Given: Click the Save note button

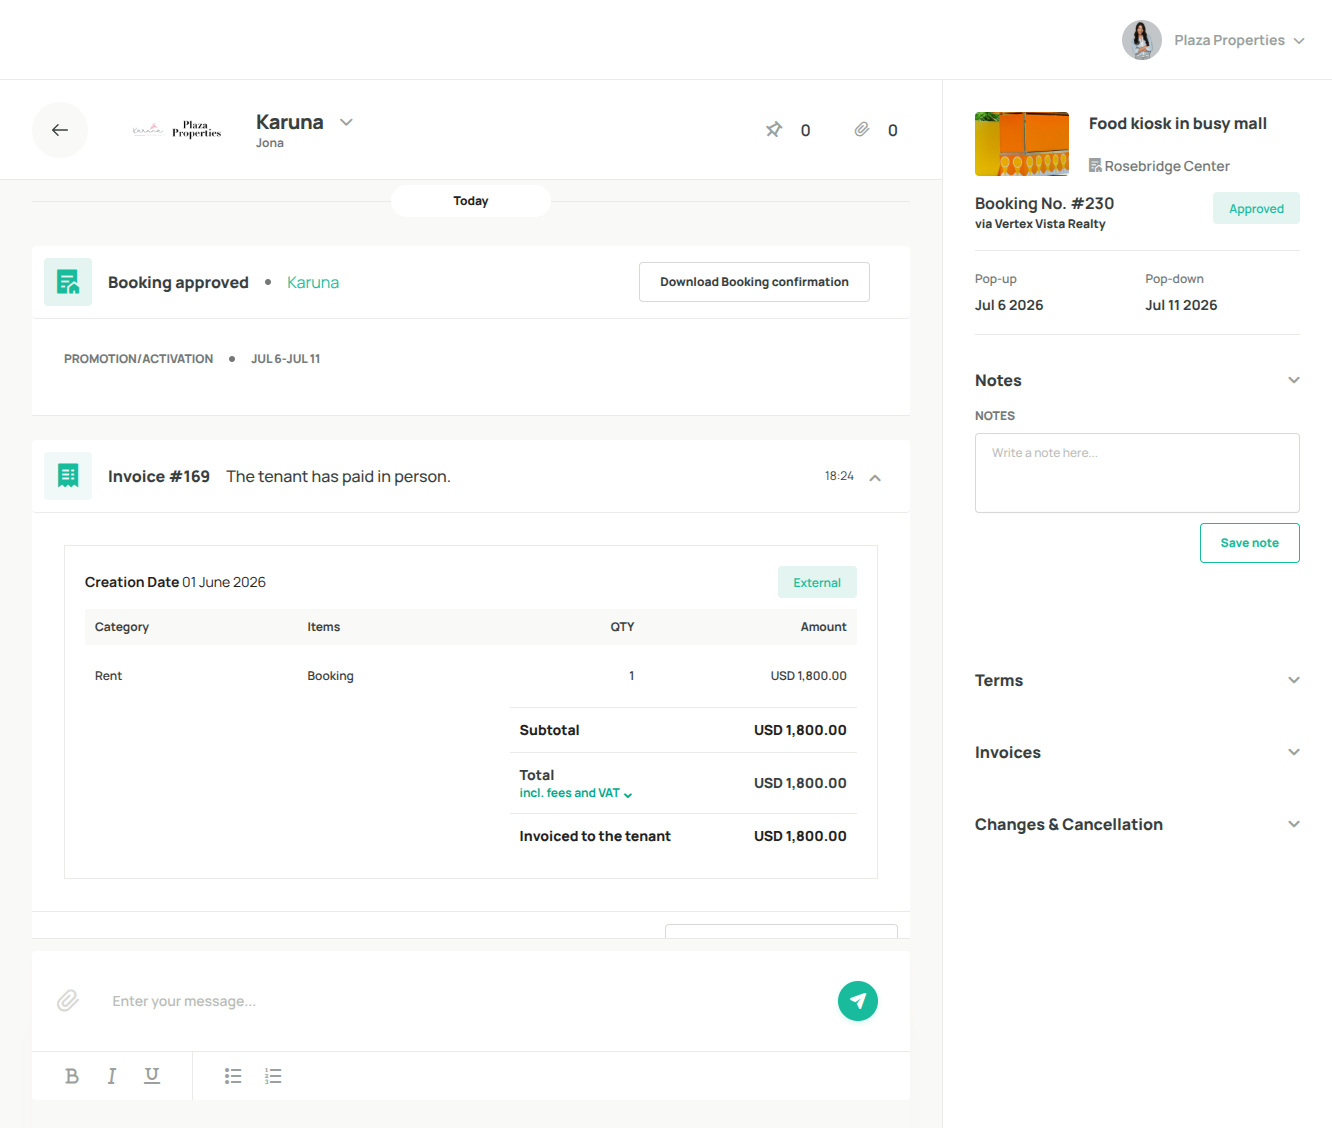Looking at the screenshot, I should 1249,543.
